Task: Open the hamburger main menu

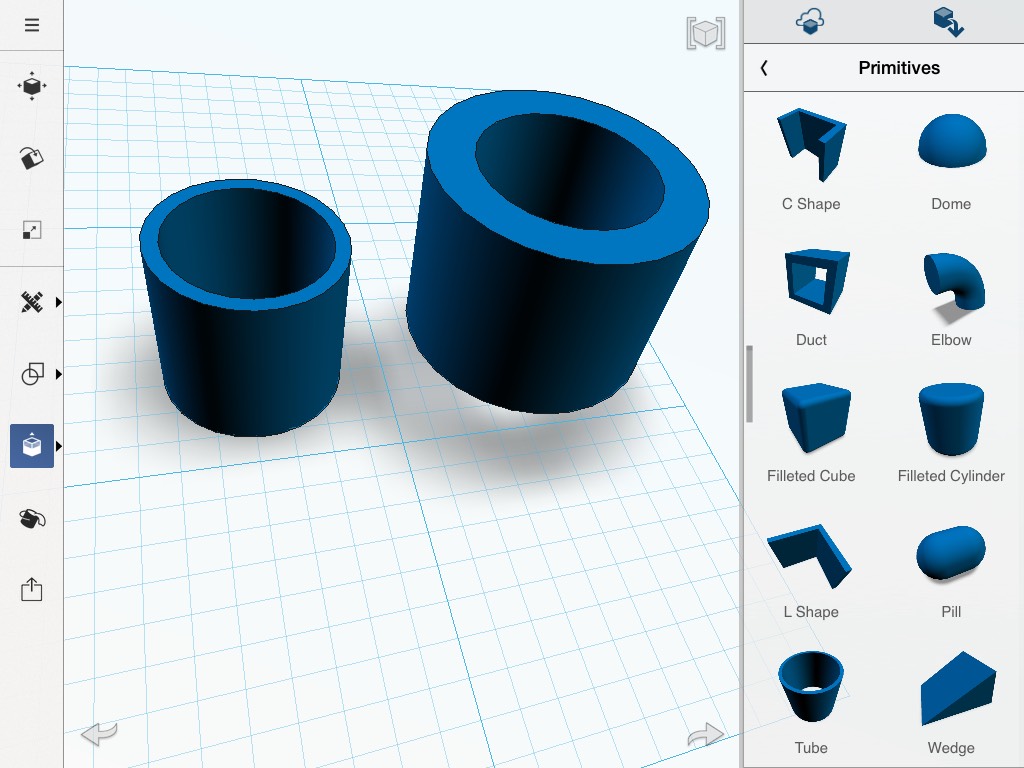Action: [31, 25]
